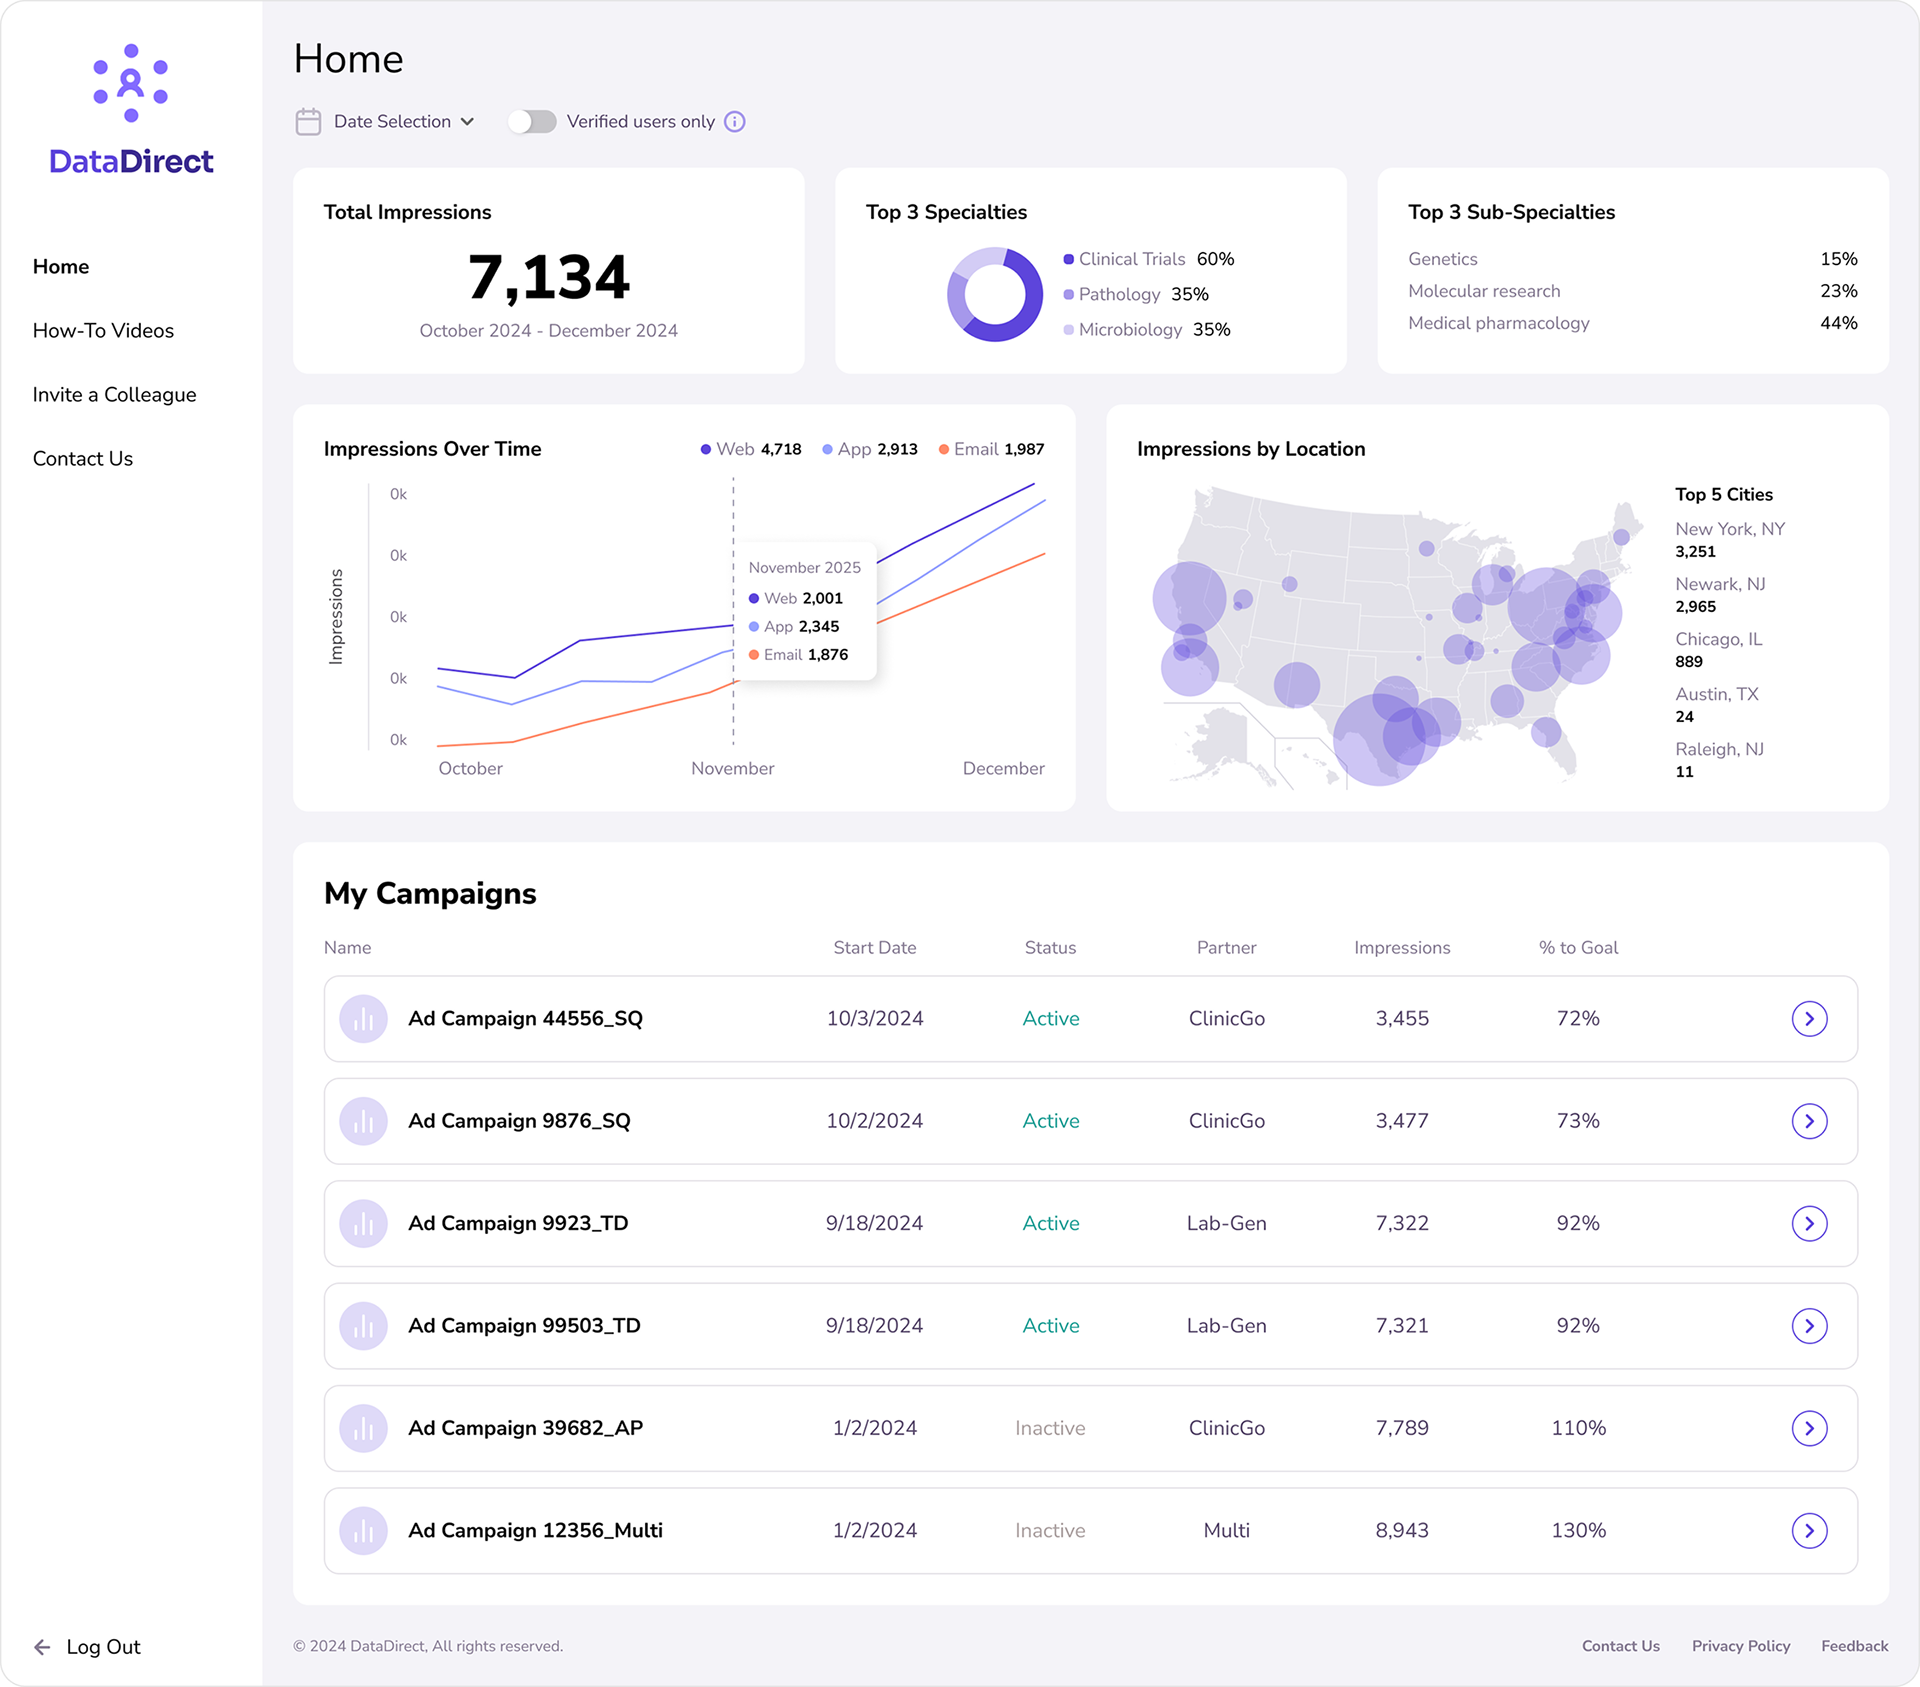
Task: Expand details chevron for Ad Campaign 39682_AP
Action: click(1808, 1428)
